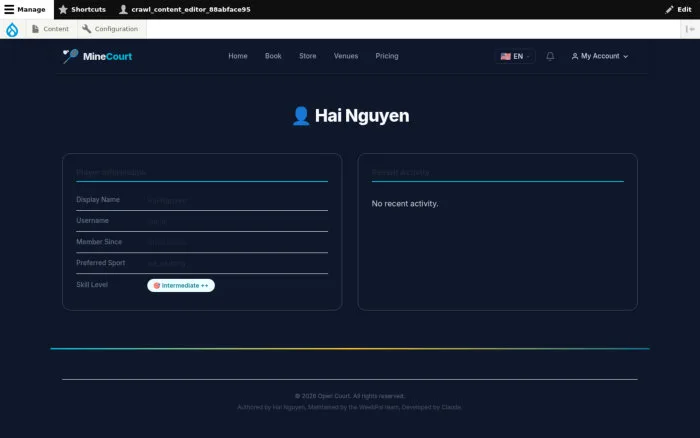The height and width of the screenshot is (438, 700).
Task: Click the copyright Open Court footer text
Action: 350,396
